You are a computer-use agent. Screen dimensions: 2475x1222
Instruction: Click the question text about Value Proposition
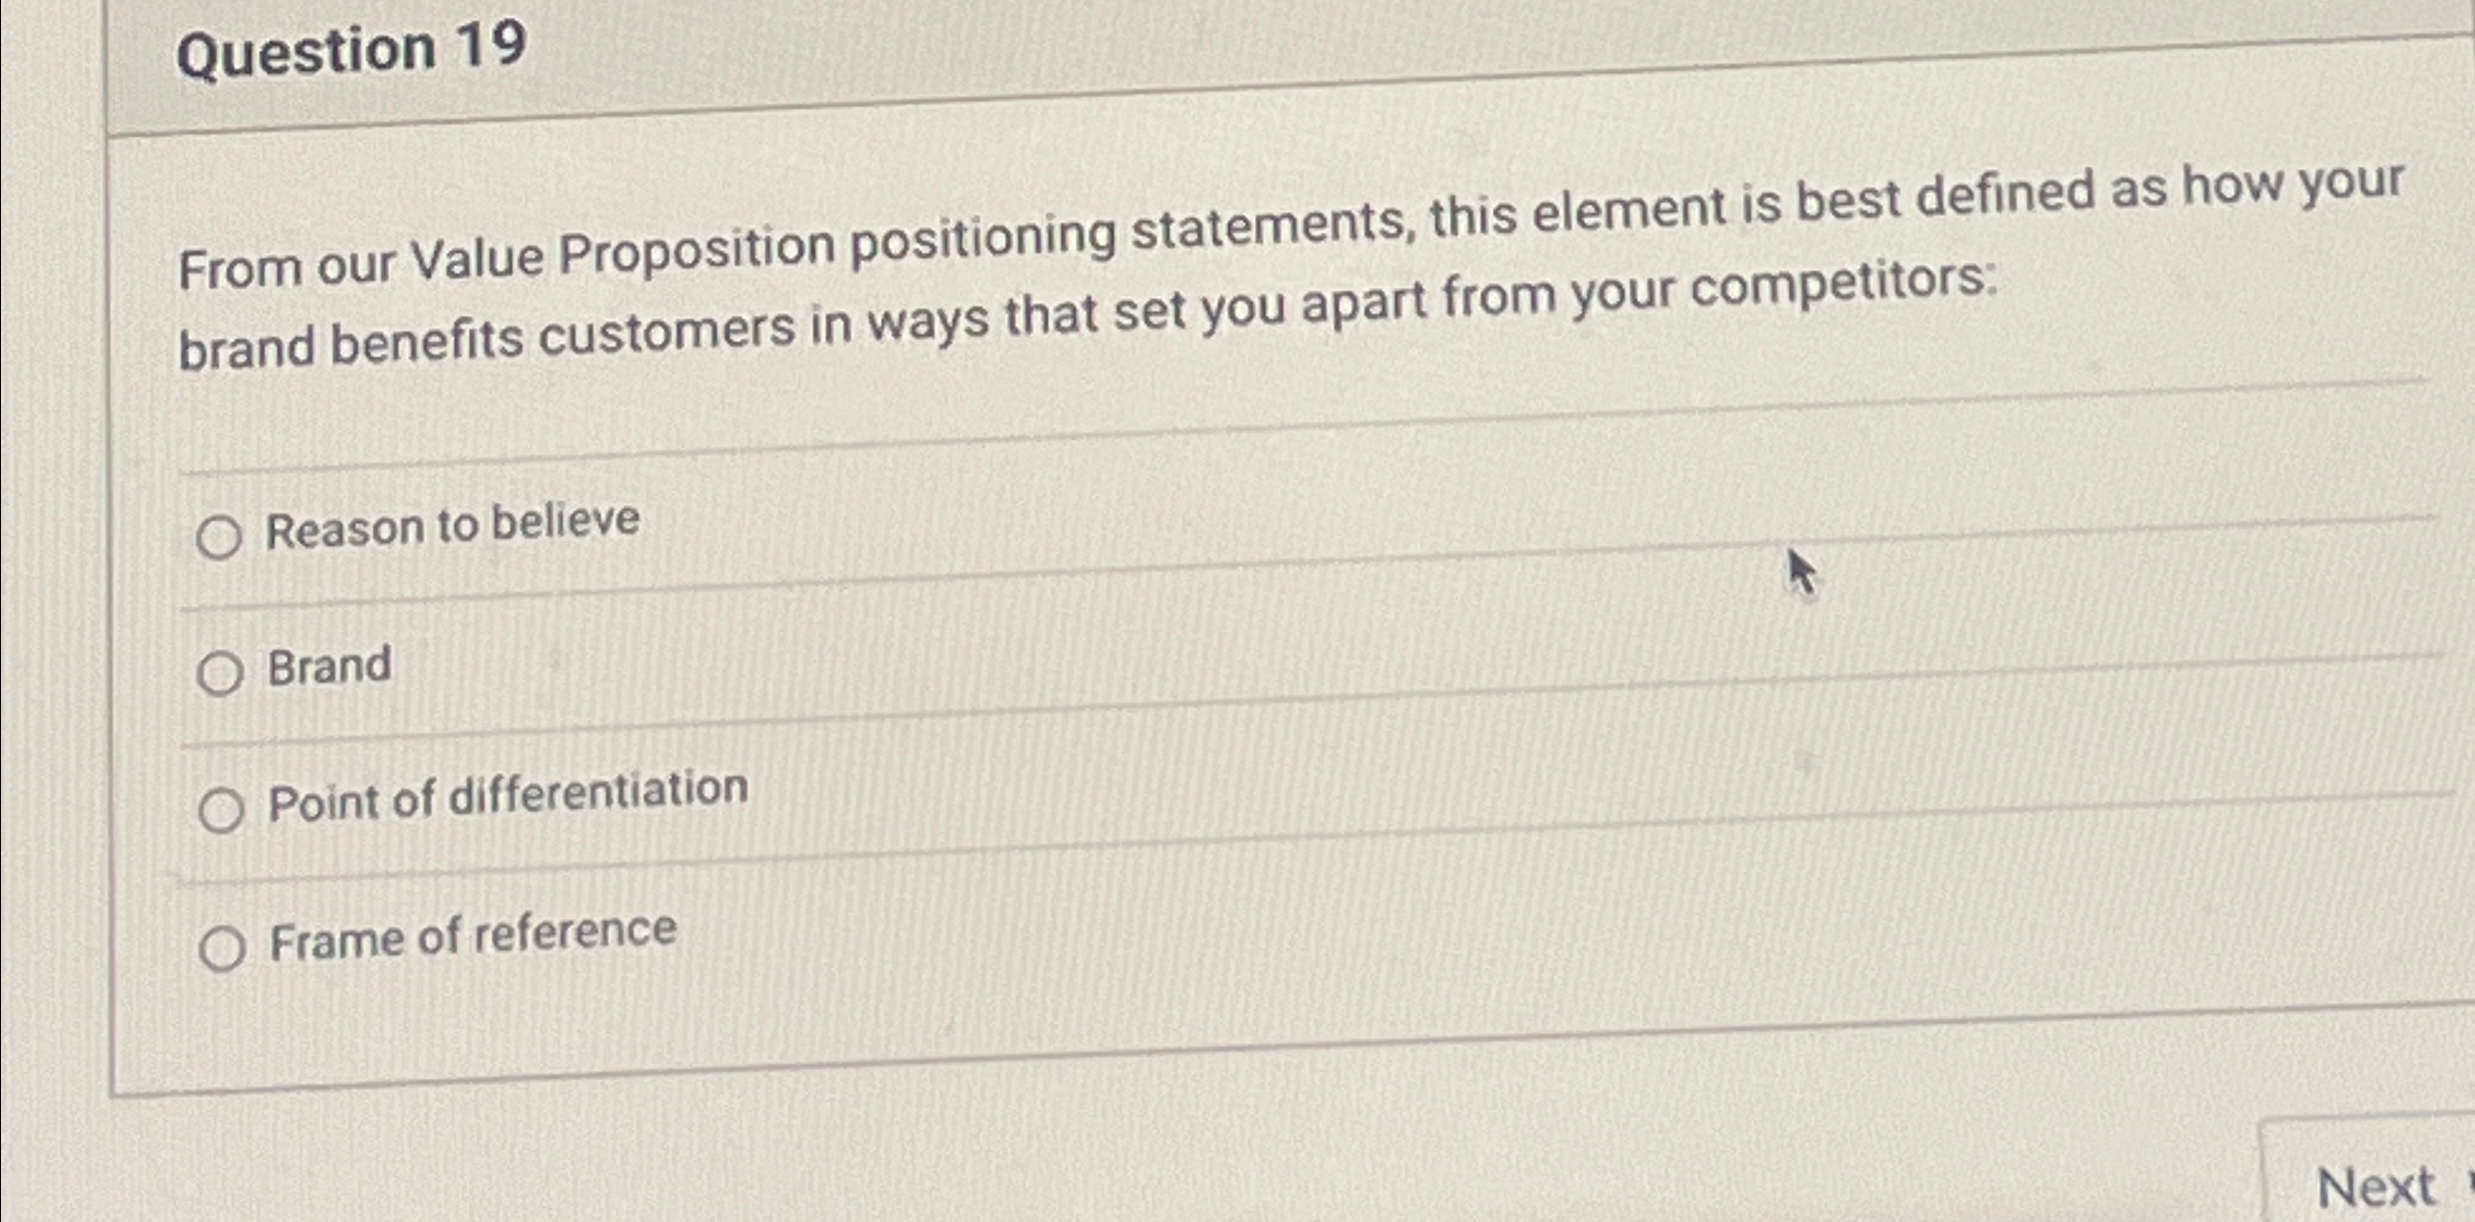point(1200,280)
